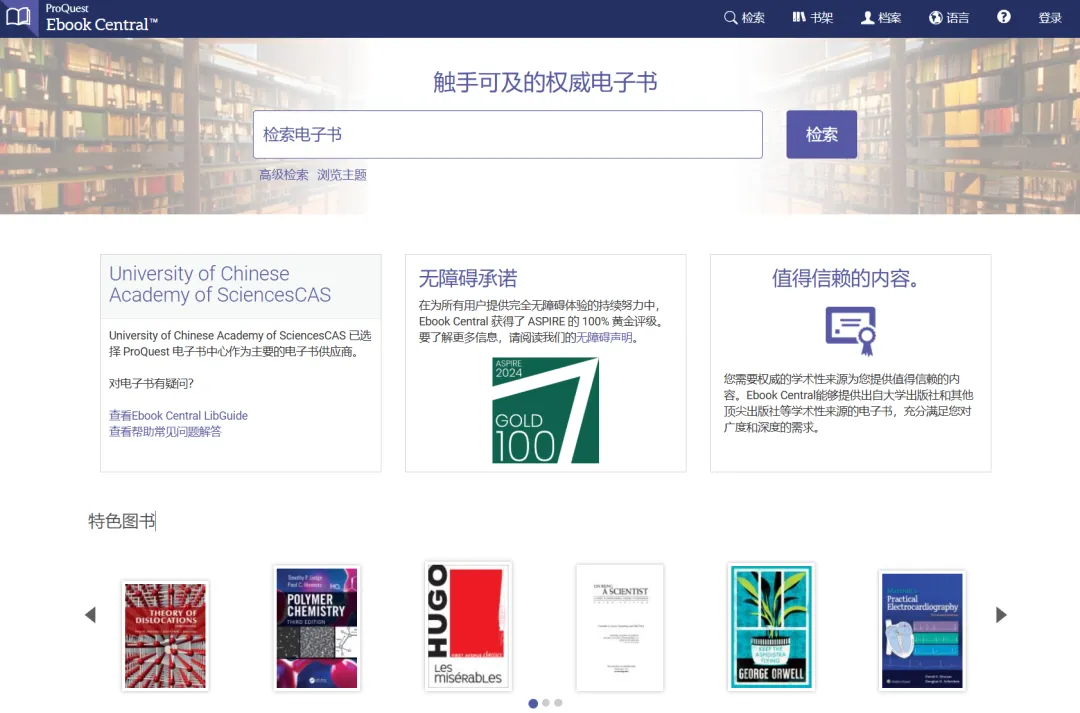Open the 查看帮助常见问题解答 link

165,432
